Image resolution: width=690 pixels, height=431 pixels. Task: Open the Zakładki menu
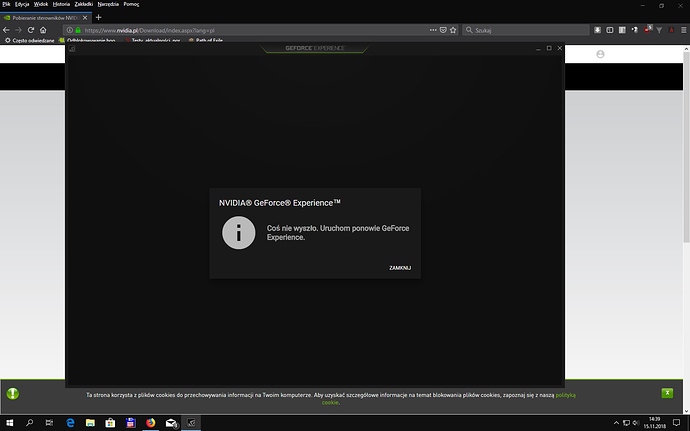click(x=84, y=4)
